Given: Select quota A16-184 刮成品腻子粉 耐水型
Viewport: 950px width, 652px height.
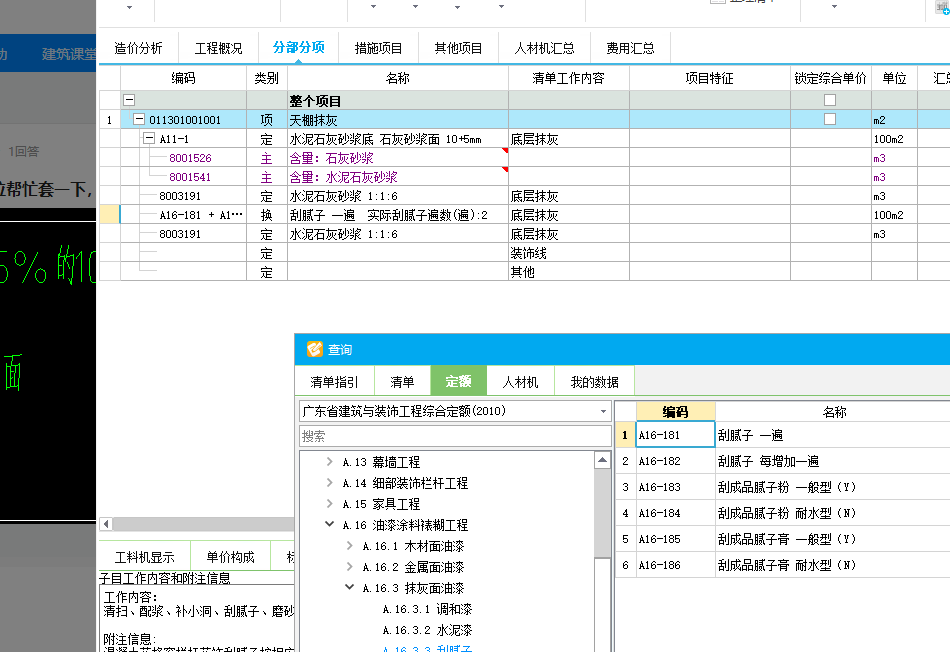Looking at the screenshot, I should (783, 513).
